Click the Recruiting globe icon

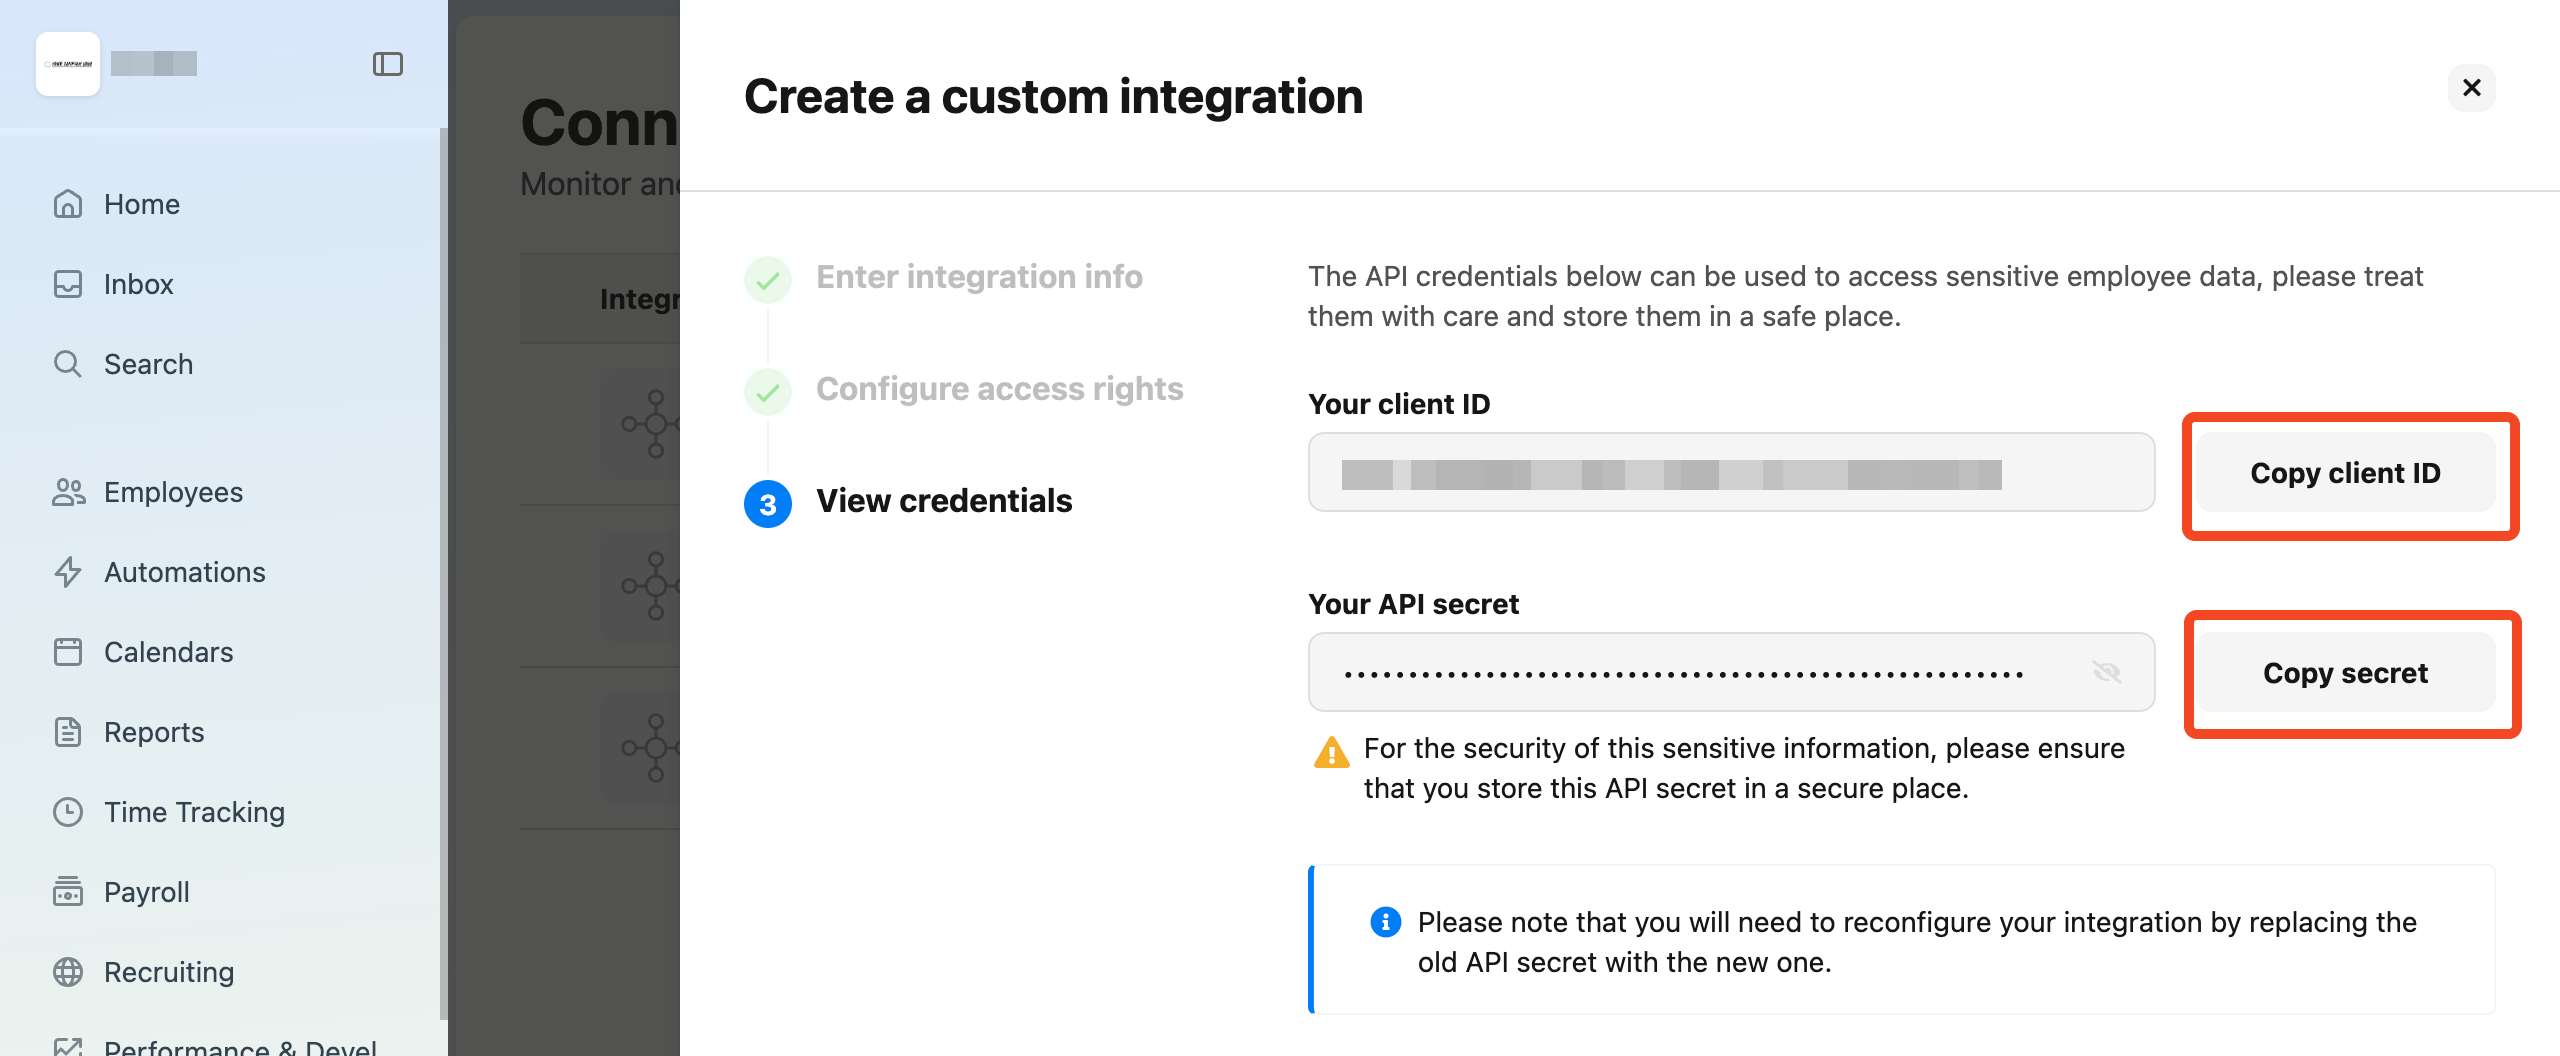point(68,972)
